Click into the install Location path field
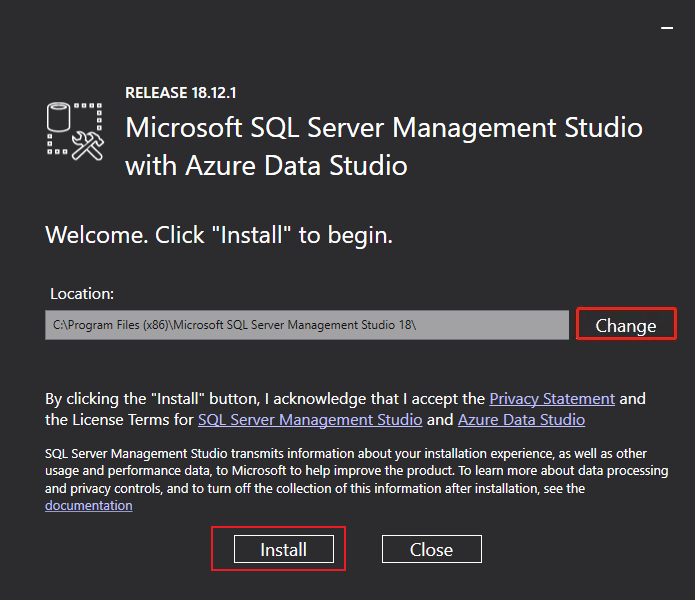 306,325
